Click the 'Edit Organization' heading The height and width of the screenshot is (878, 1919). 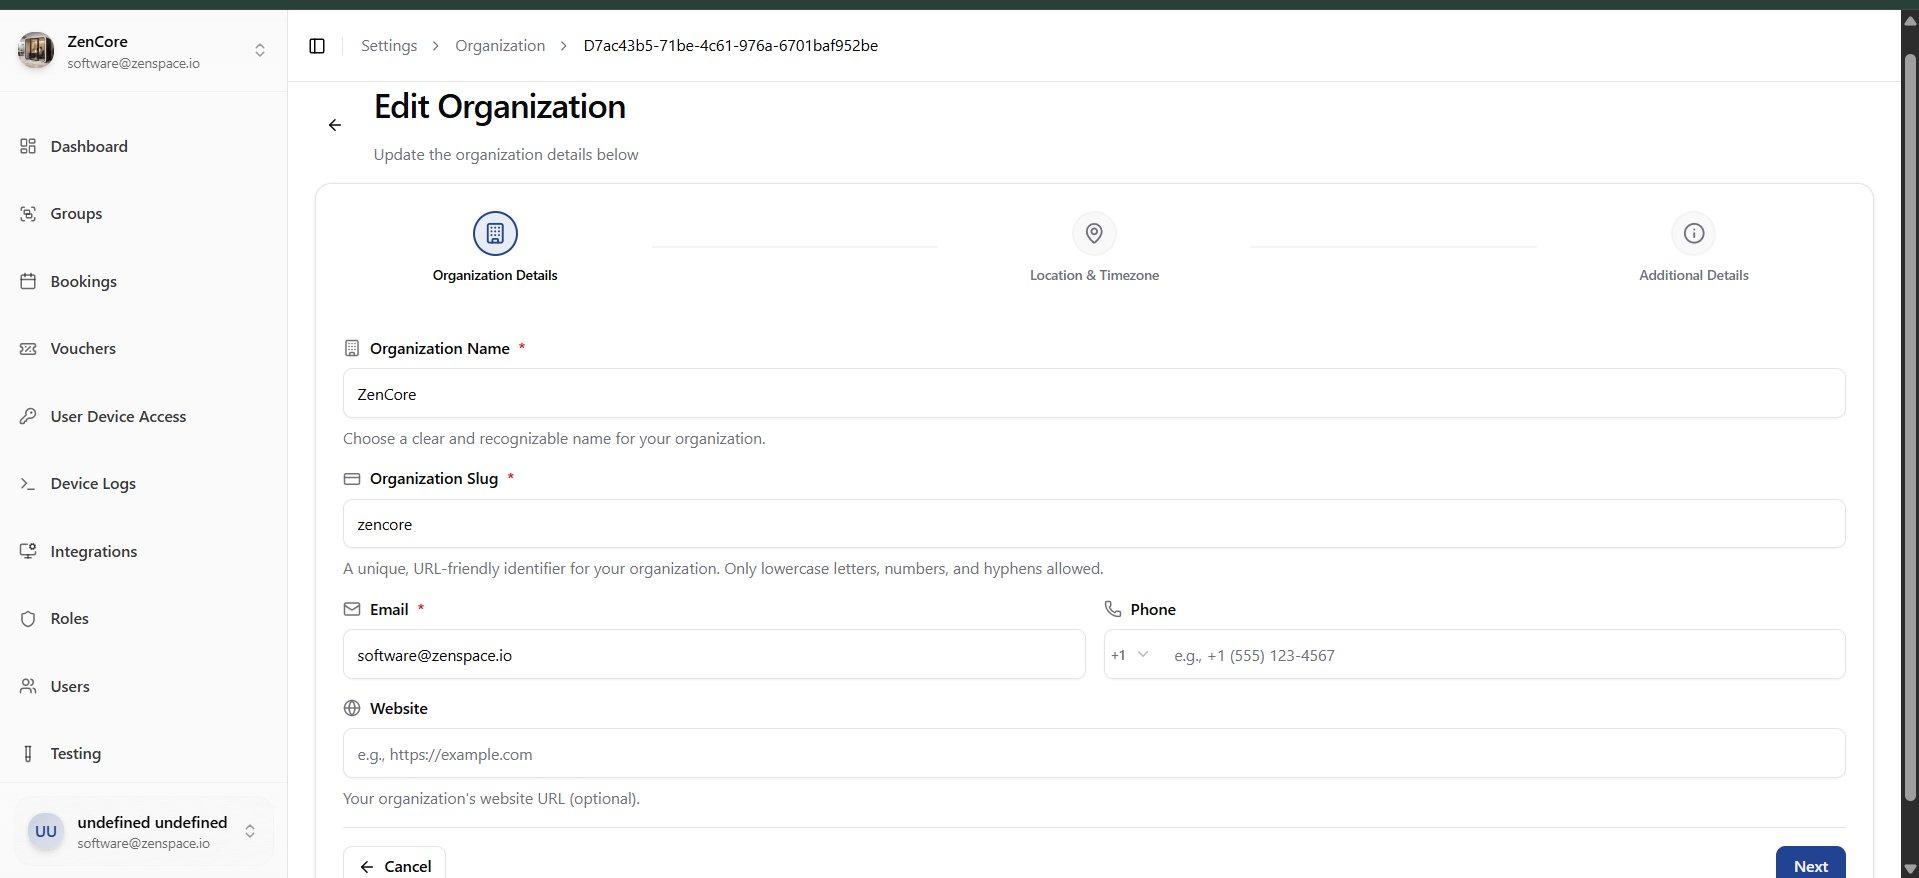[x=500, y=107]
